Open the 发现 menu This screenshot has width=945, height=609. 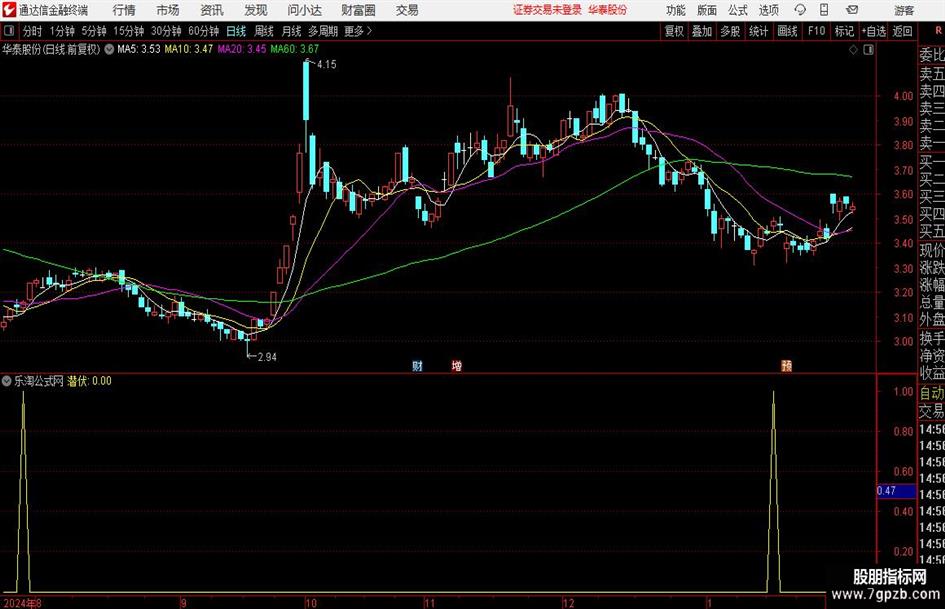click(256, 10)
